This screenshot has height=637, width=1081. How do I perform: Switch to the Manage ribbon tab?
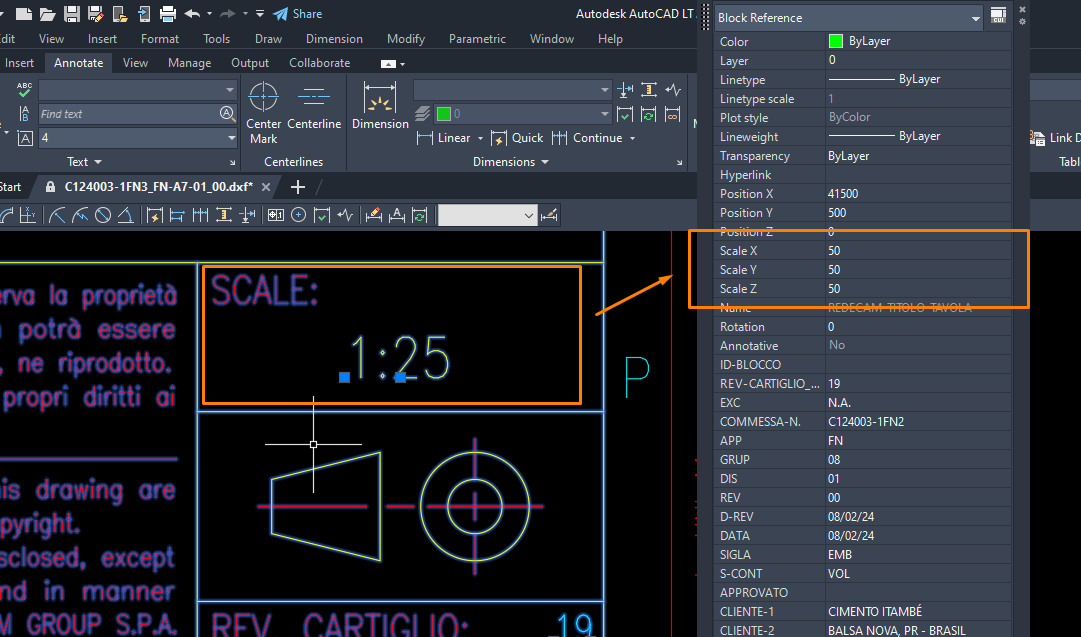(189, 63)
